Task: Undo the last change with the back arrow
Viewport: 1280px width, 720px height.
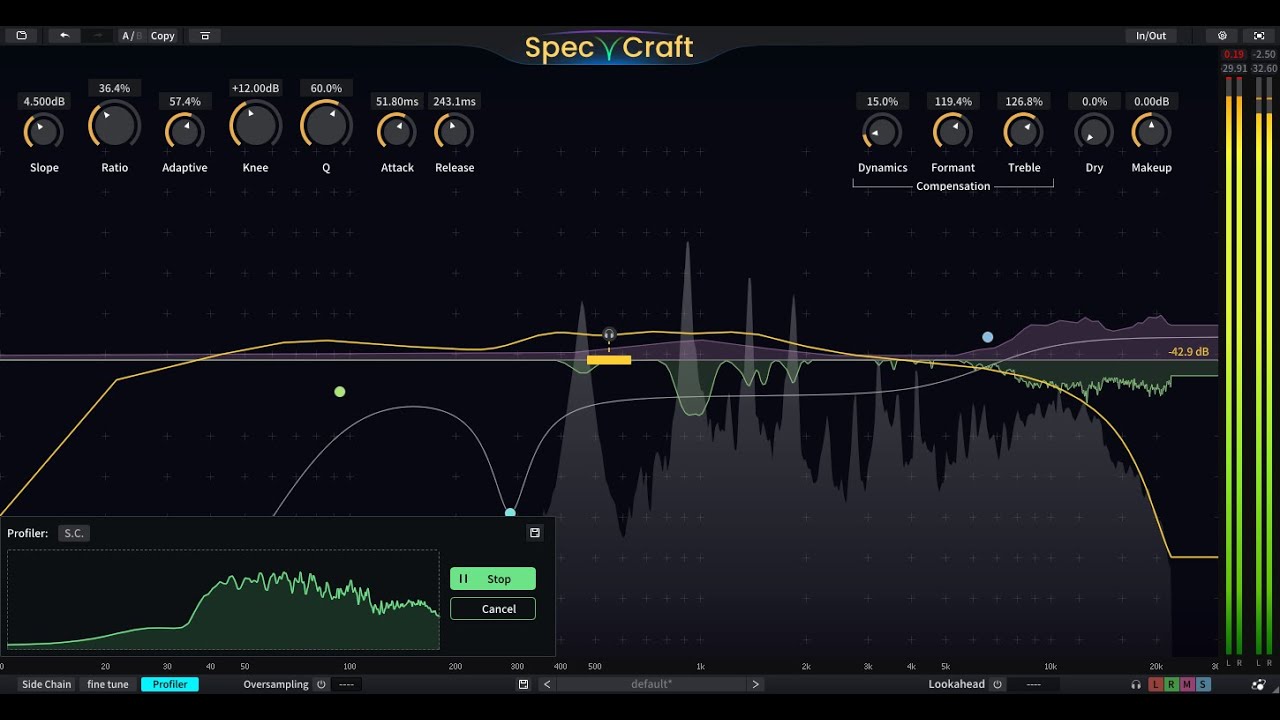Action: point(64,35)
